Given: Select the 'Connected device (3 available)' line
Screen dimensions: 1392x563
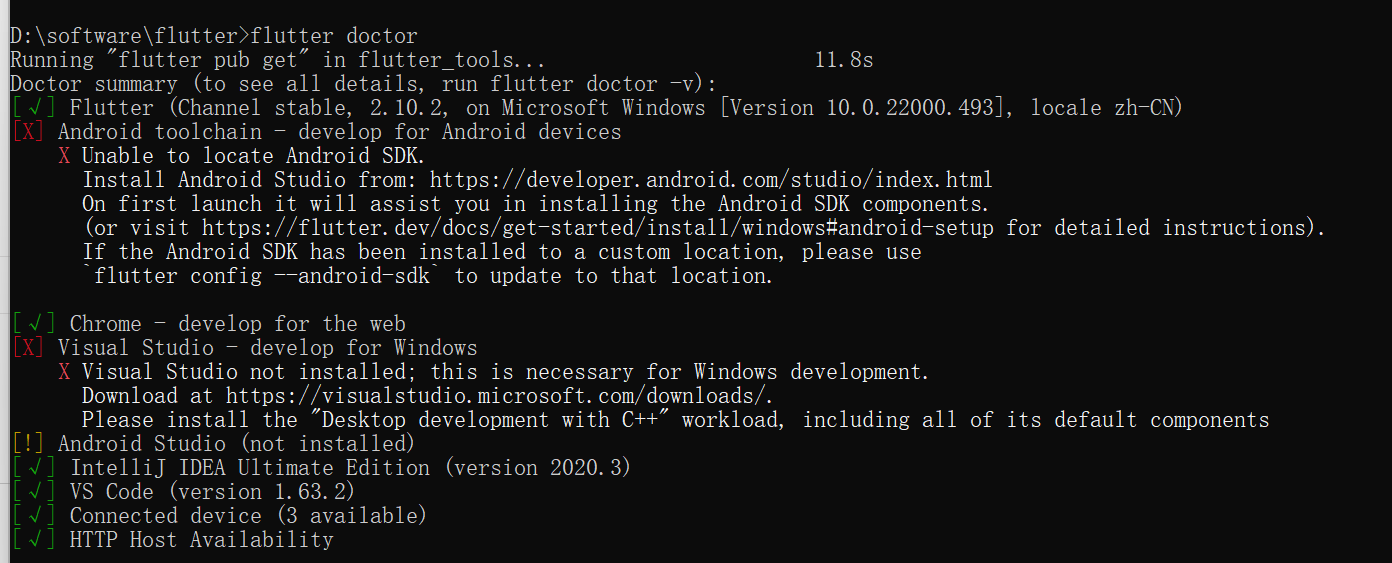Looking at the screenshot, I should [x=219, y=516].
